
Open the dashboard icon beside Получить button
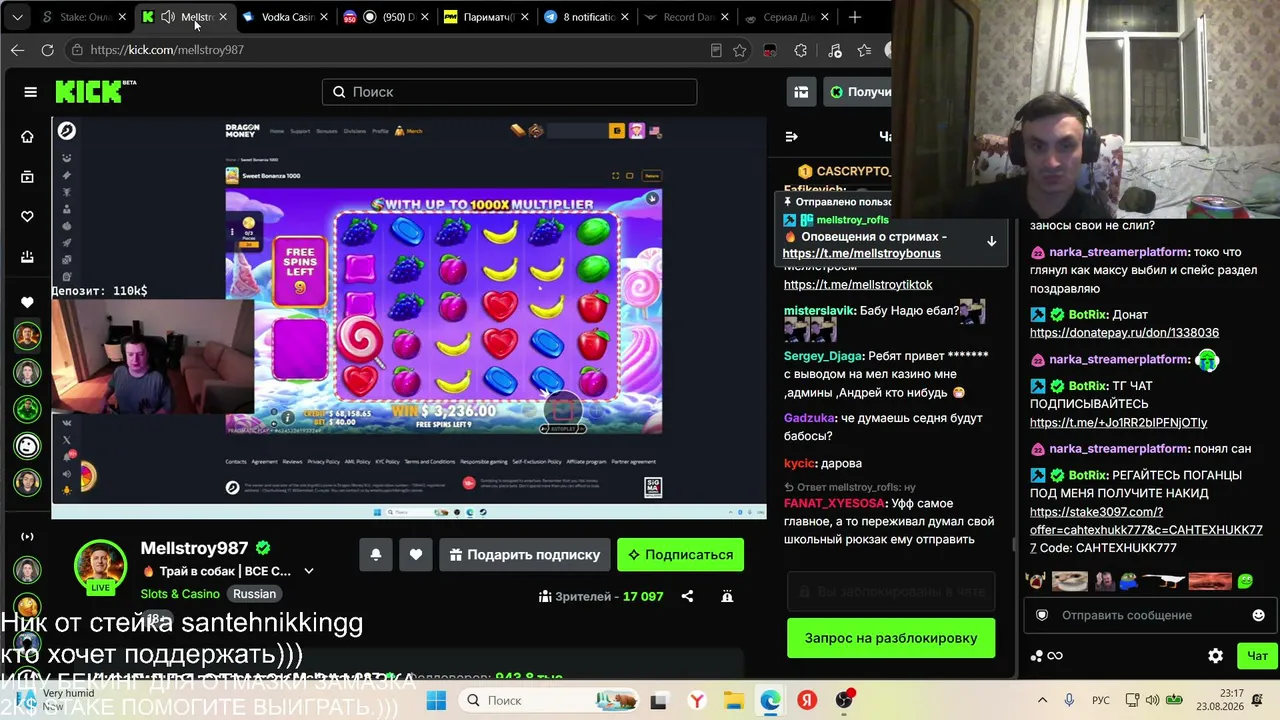pyautogui.click(x=801, y=92)
